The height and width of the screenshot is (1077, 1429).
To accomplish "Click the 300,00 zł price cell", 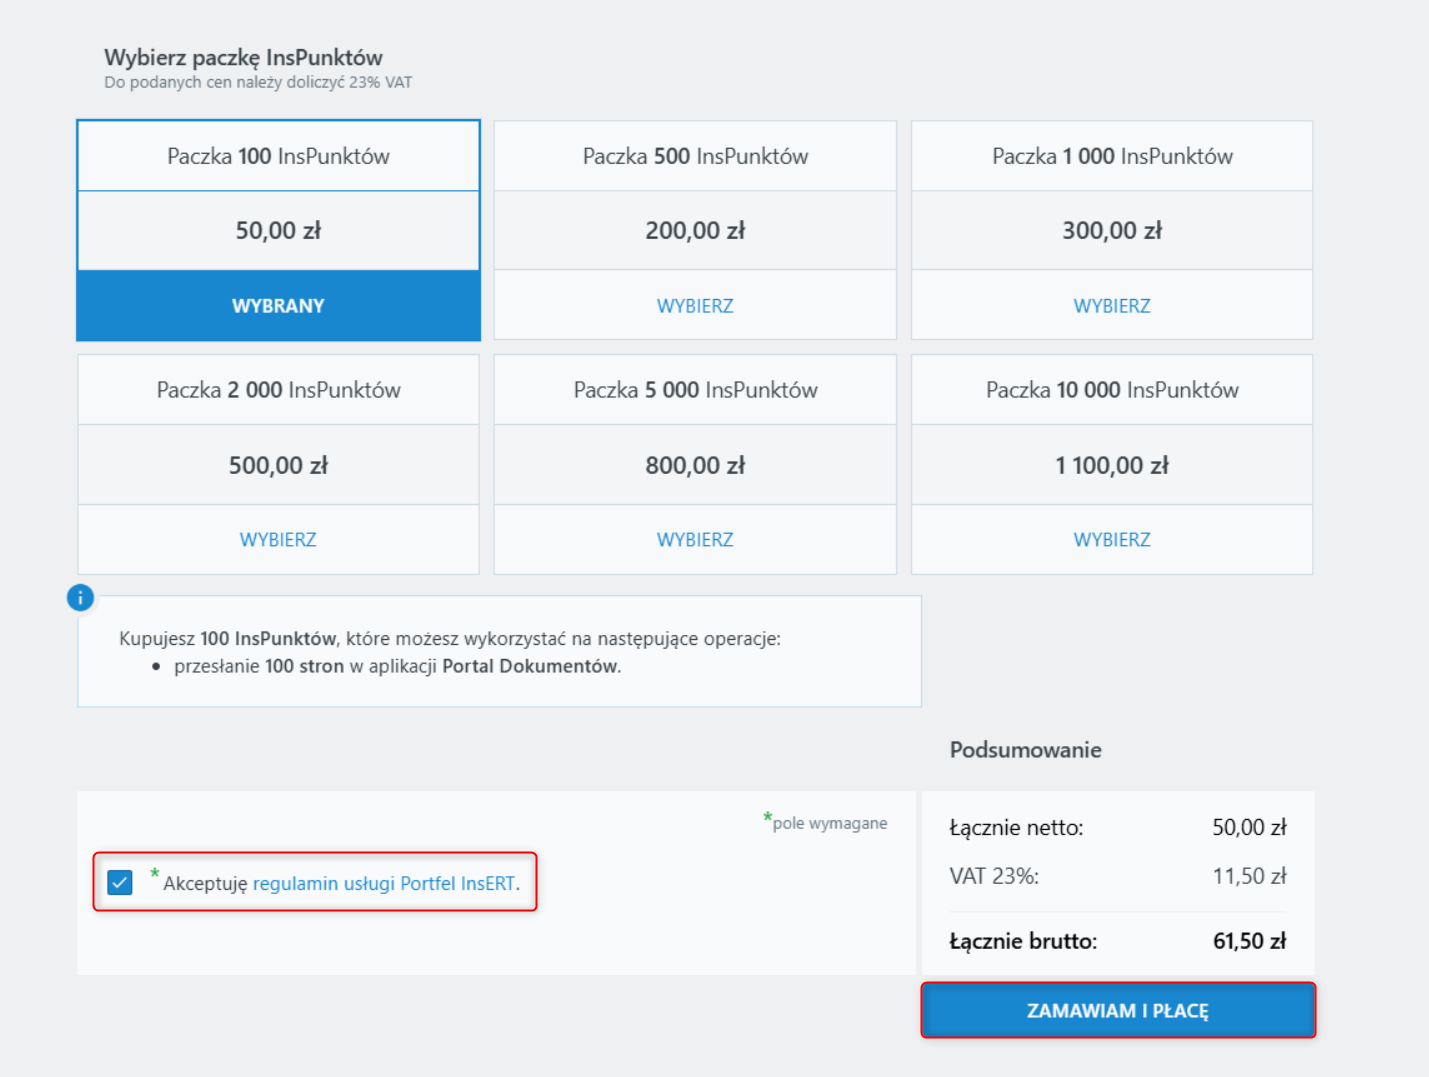I will coord(1112,231).
